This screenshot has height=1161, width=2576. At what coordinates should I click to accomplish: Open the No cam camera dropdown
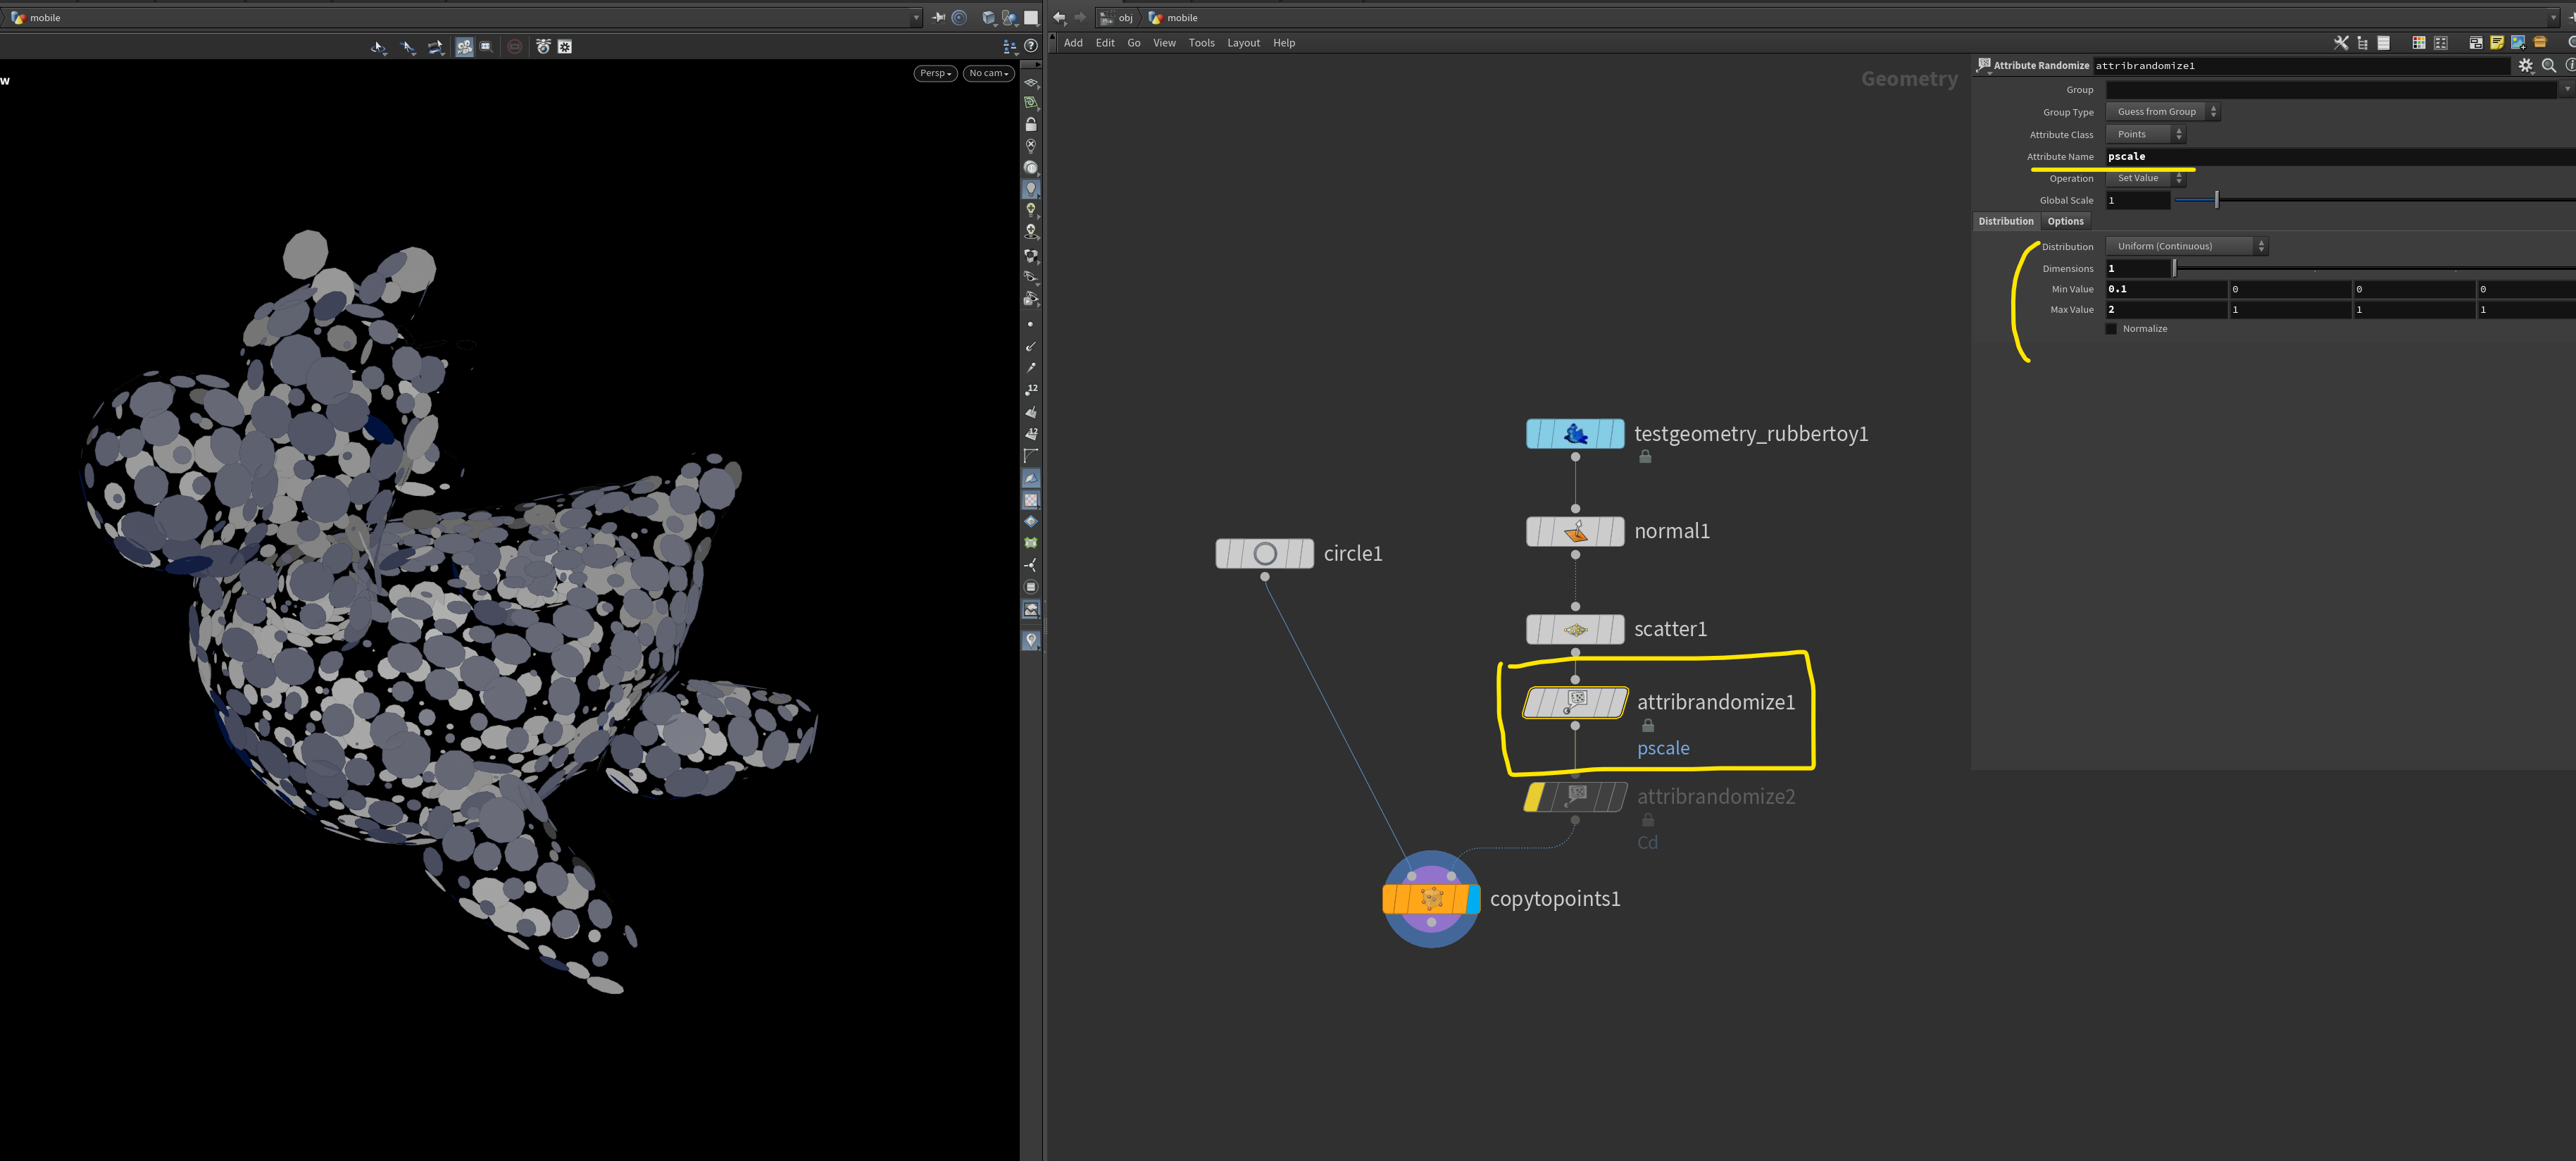[988, 73]
